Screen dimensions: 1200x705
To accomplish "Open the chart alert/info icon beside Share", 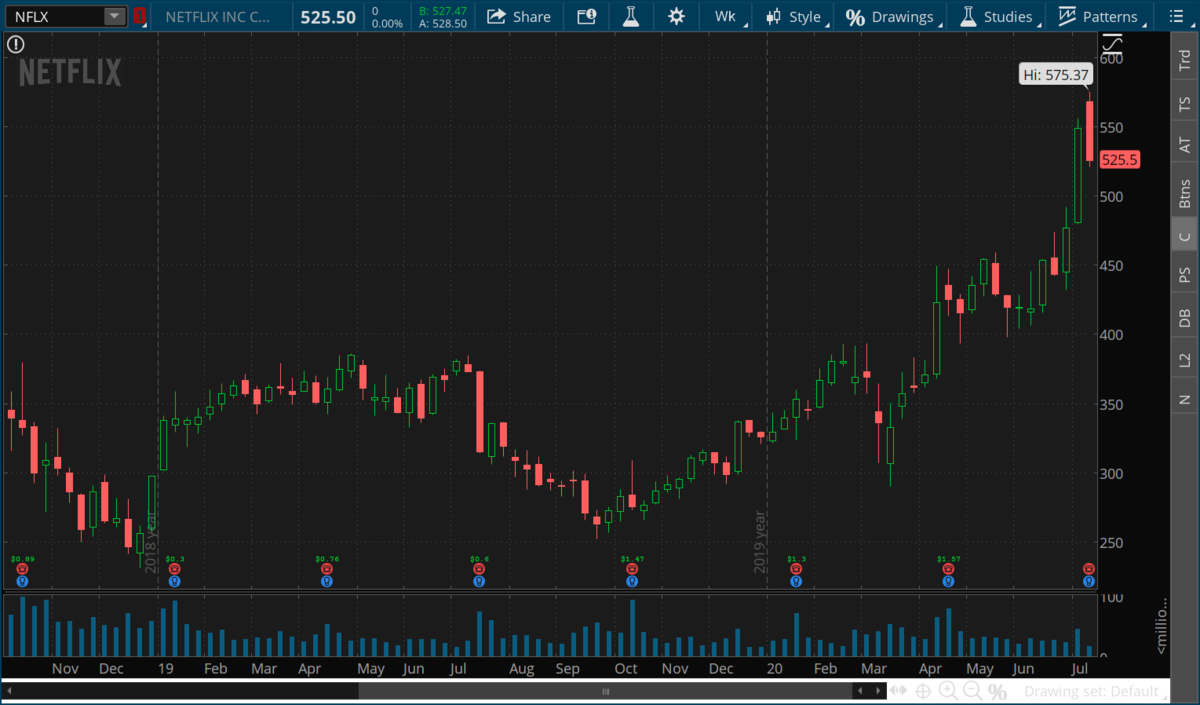I will 587,16.
